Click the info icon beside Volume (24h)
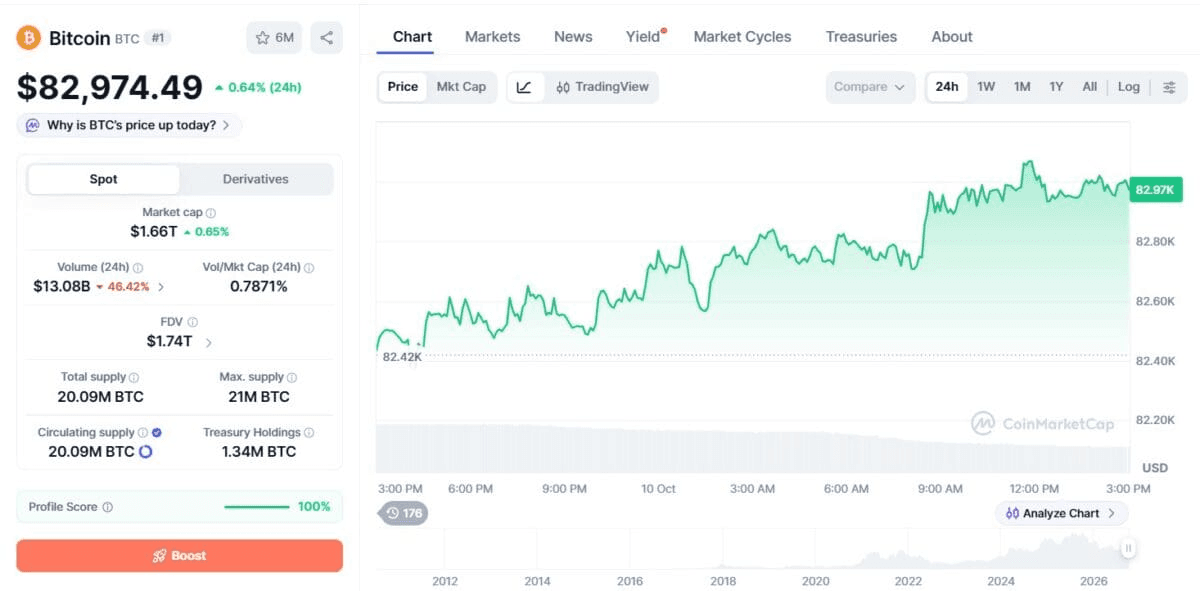Screen dimensions: 1200x591 click(x=138, y=268)
